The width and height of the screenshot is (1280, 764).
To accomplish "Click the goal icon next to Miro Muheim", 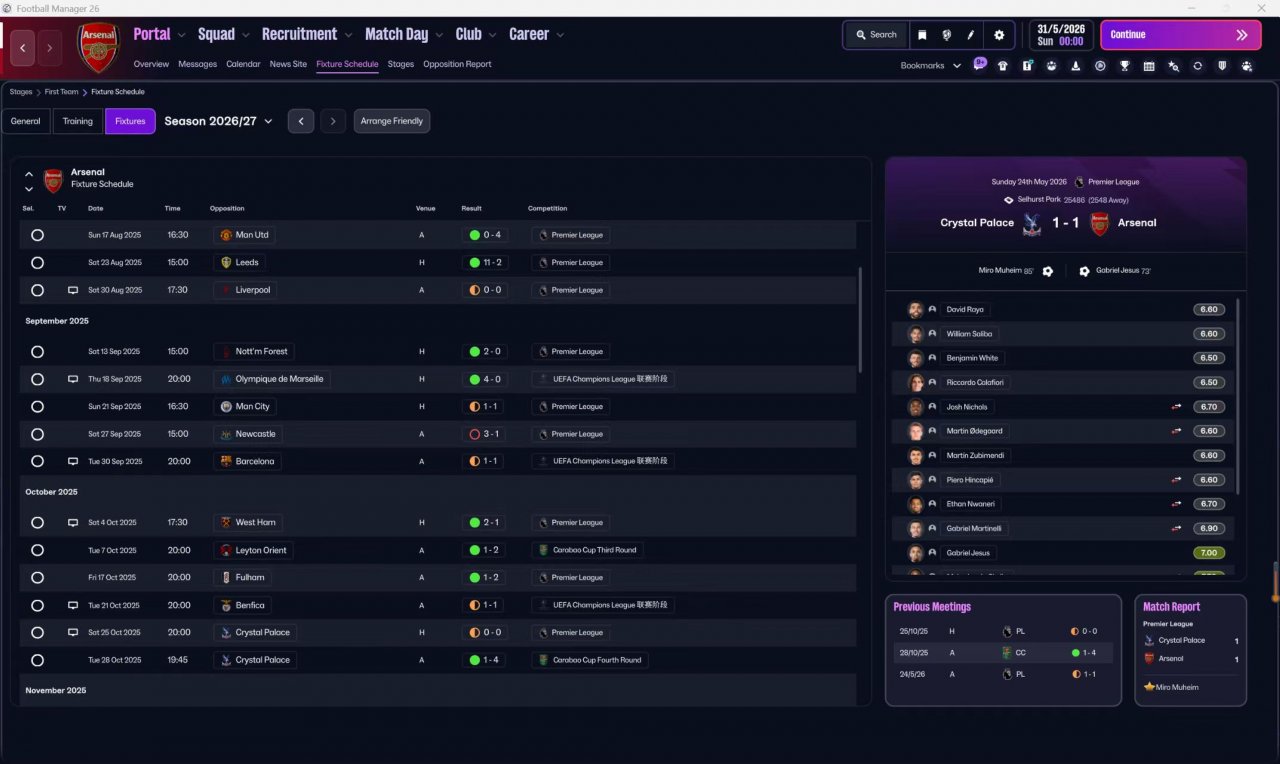I will [x=1048, y=271].
